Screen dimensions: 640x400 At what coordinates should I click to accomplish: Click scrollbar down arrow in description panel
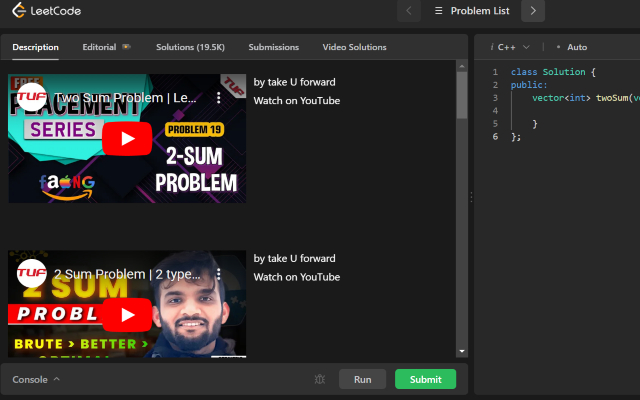point(462,351)
